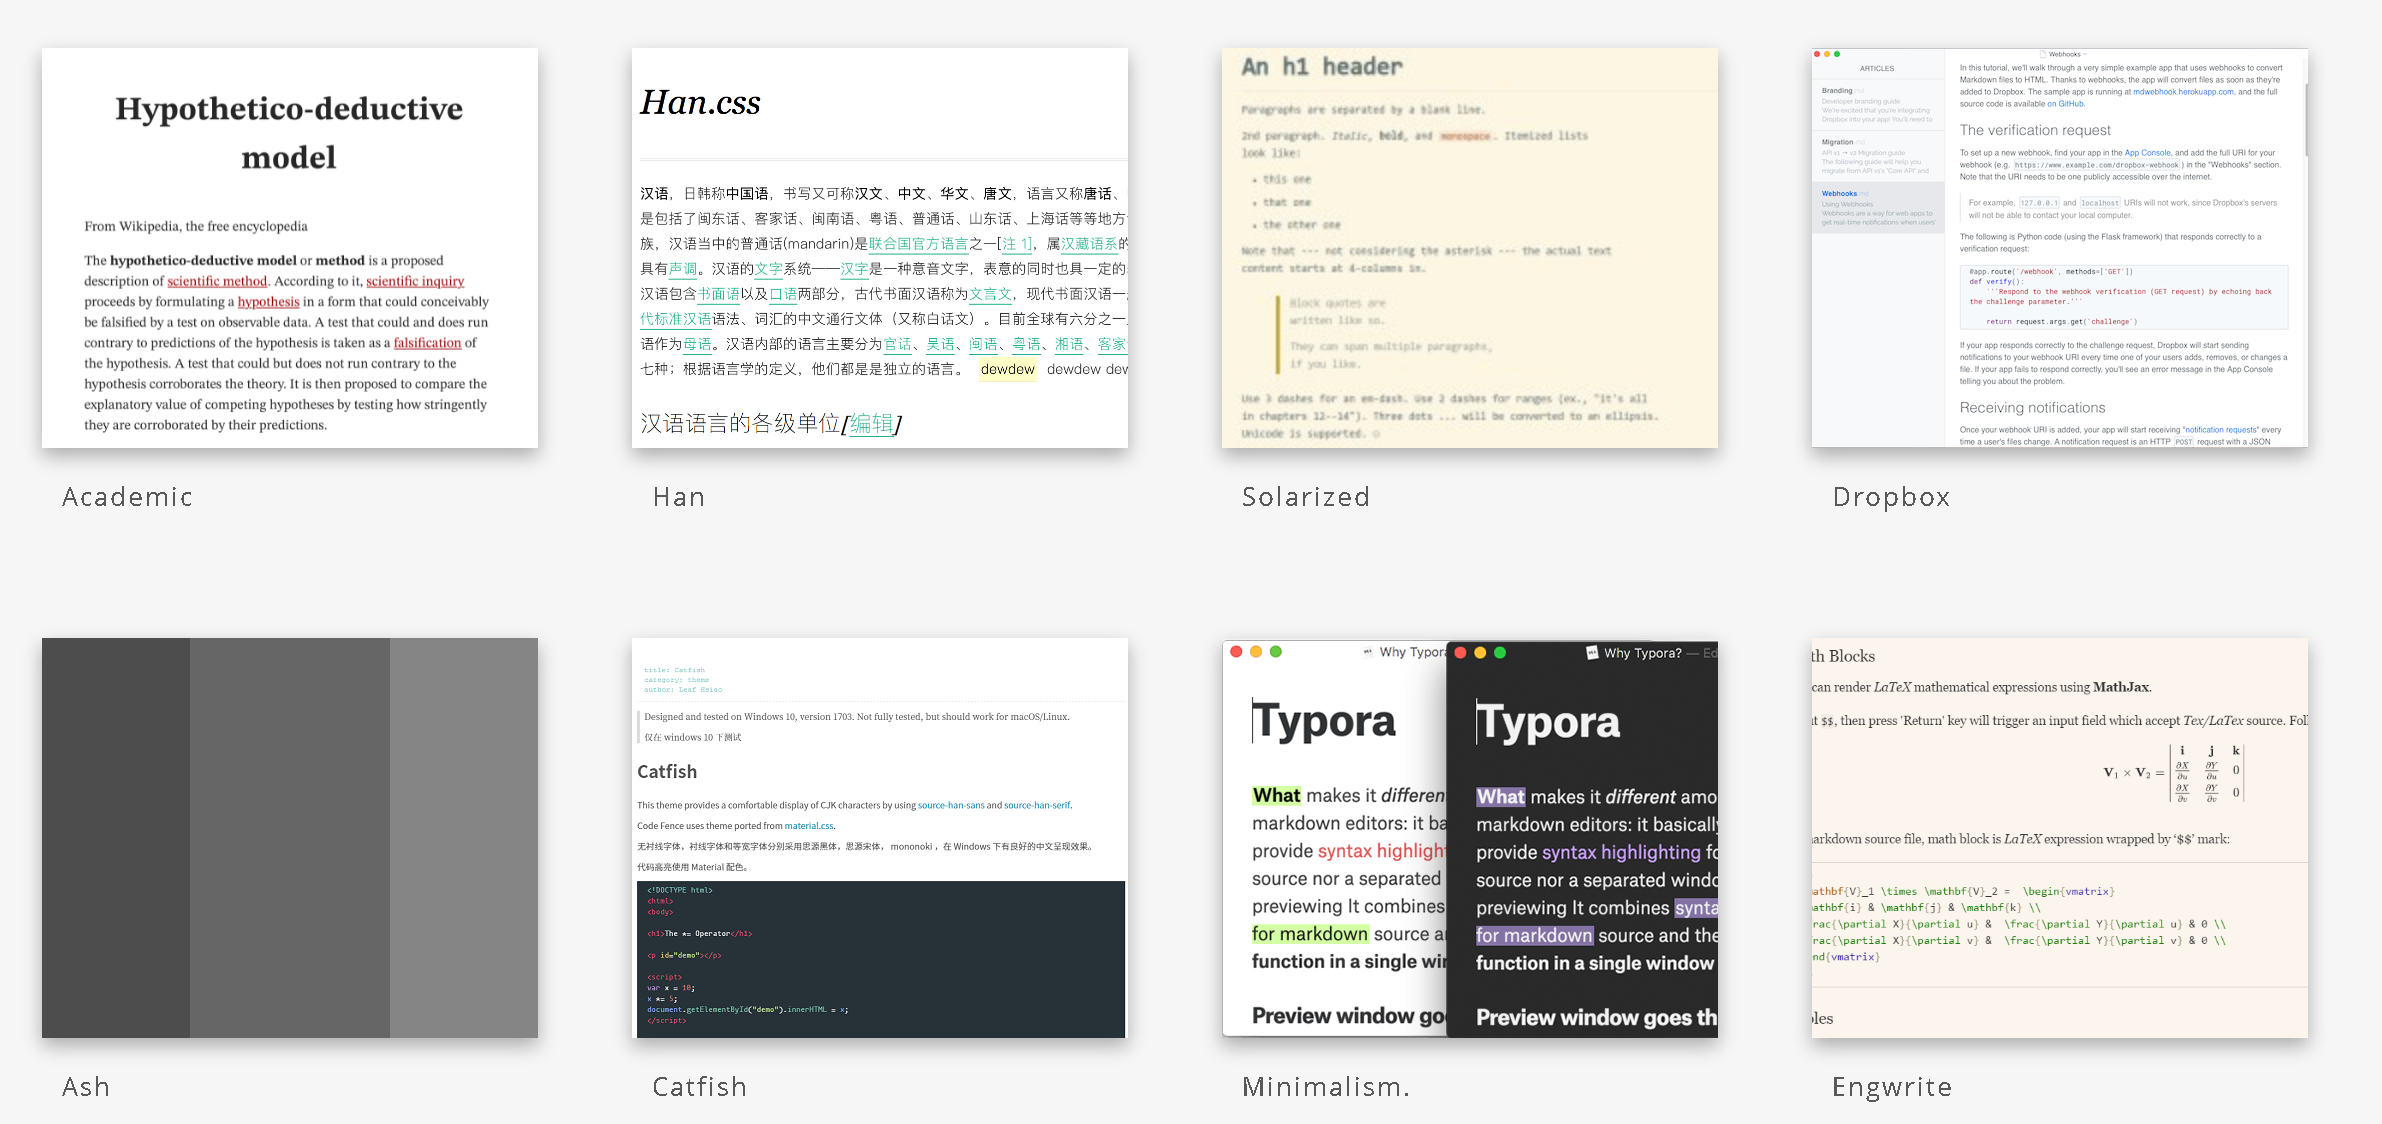Screen dimensions: 2382x1124
Task: Click the Dropbox theme label
Action: (x=1891, y=497)
